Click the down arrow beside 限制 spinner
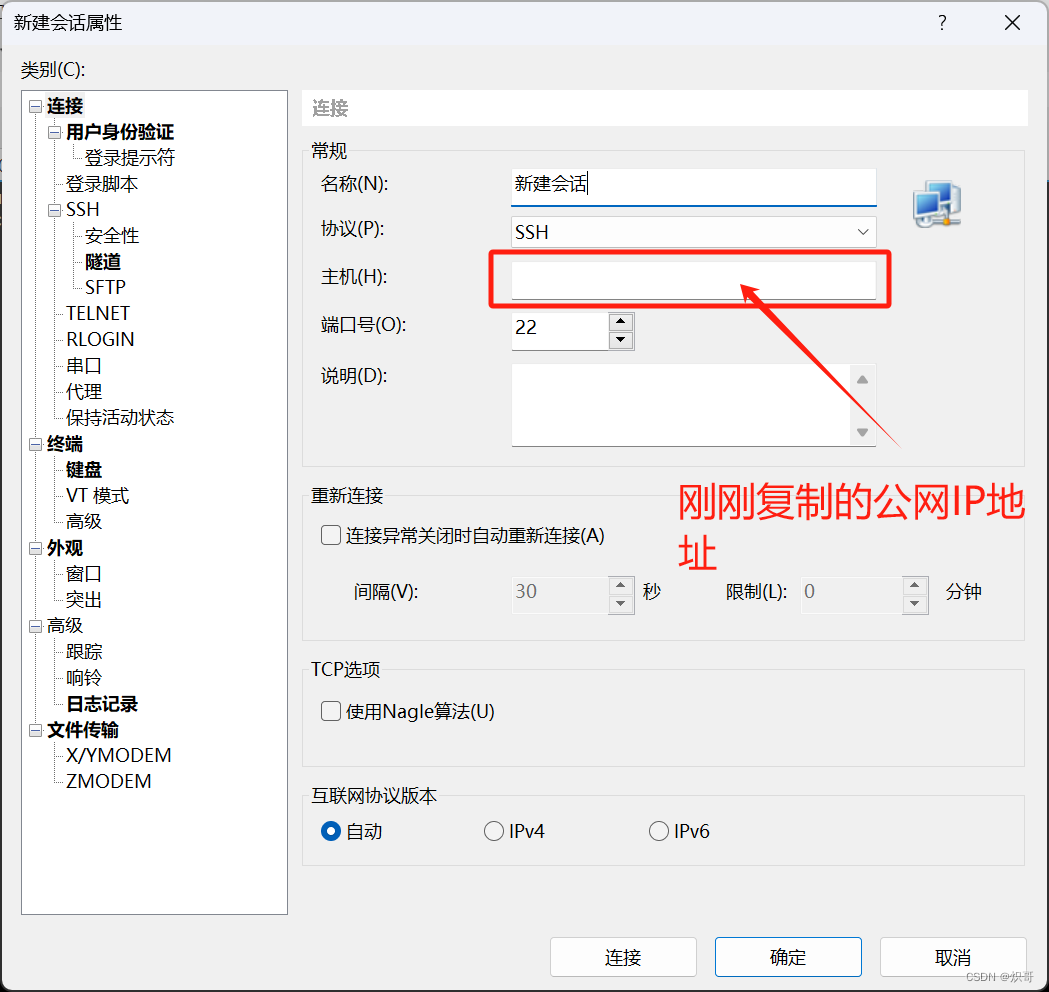Screen dimensions: 1049x992 pyautogui.click(x=915, y=603)
